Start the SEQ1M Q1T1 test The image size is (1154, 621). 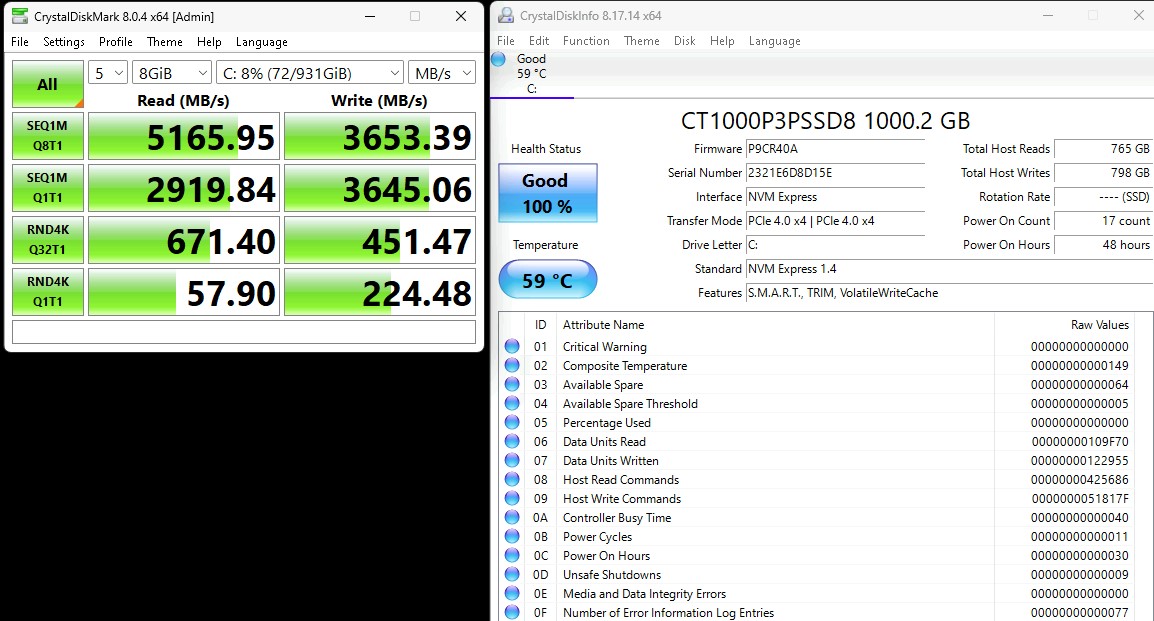pos(48,188)
